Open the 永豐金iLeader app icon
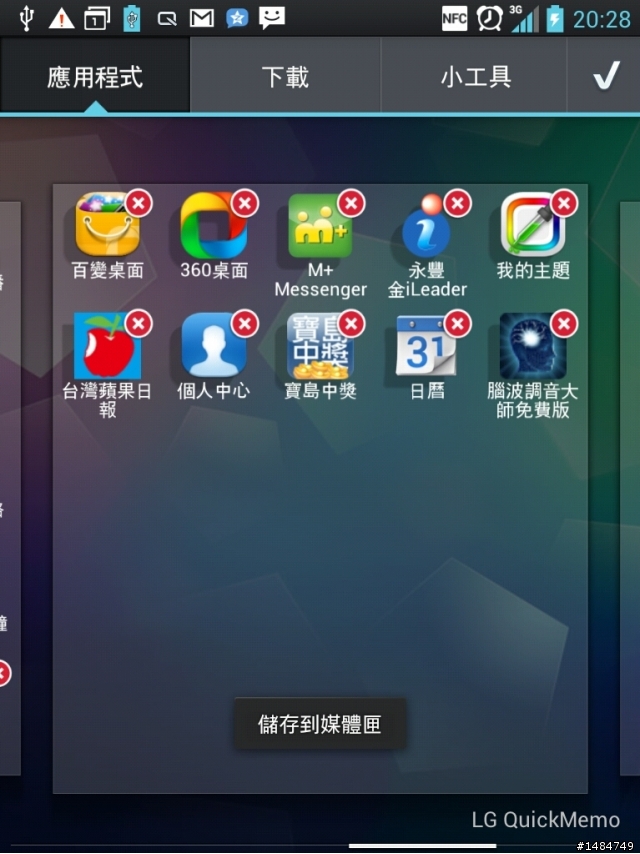 click(426, 225)
